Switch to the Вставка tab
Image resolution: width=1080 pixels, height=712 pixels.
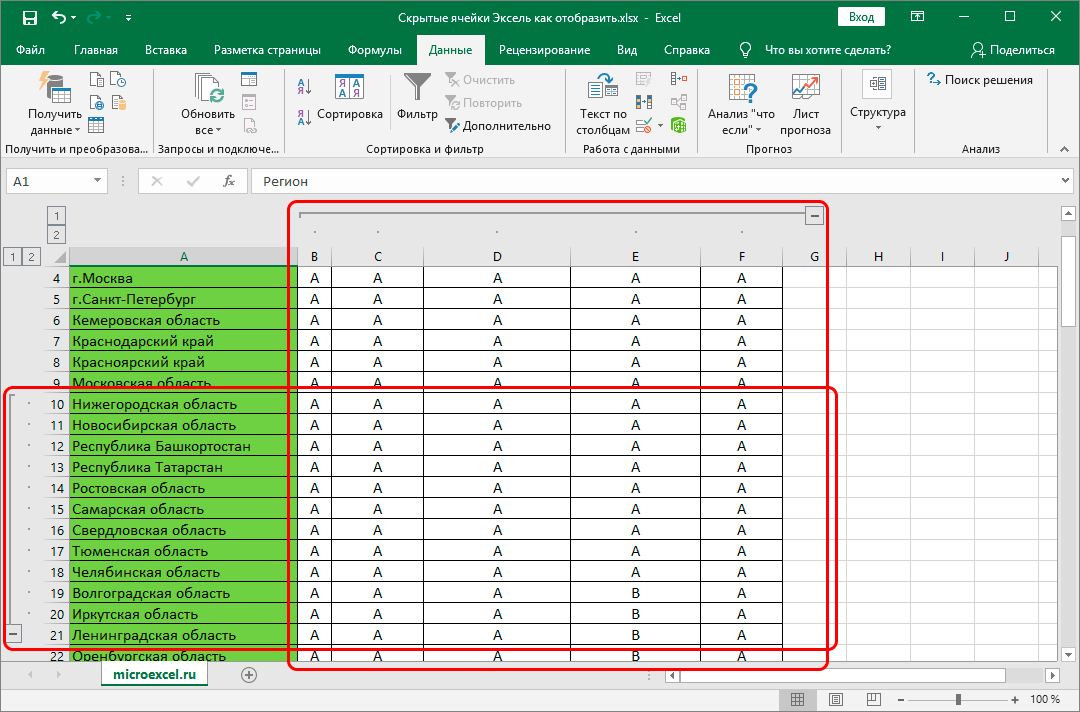166,50
